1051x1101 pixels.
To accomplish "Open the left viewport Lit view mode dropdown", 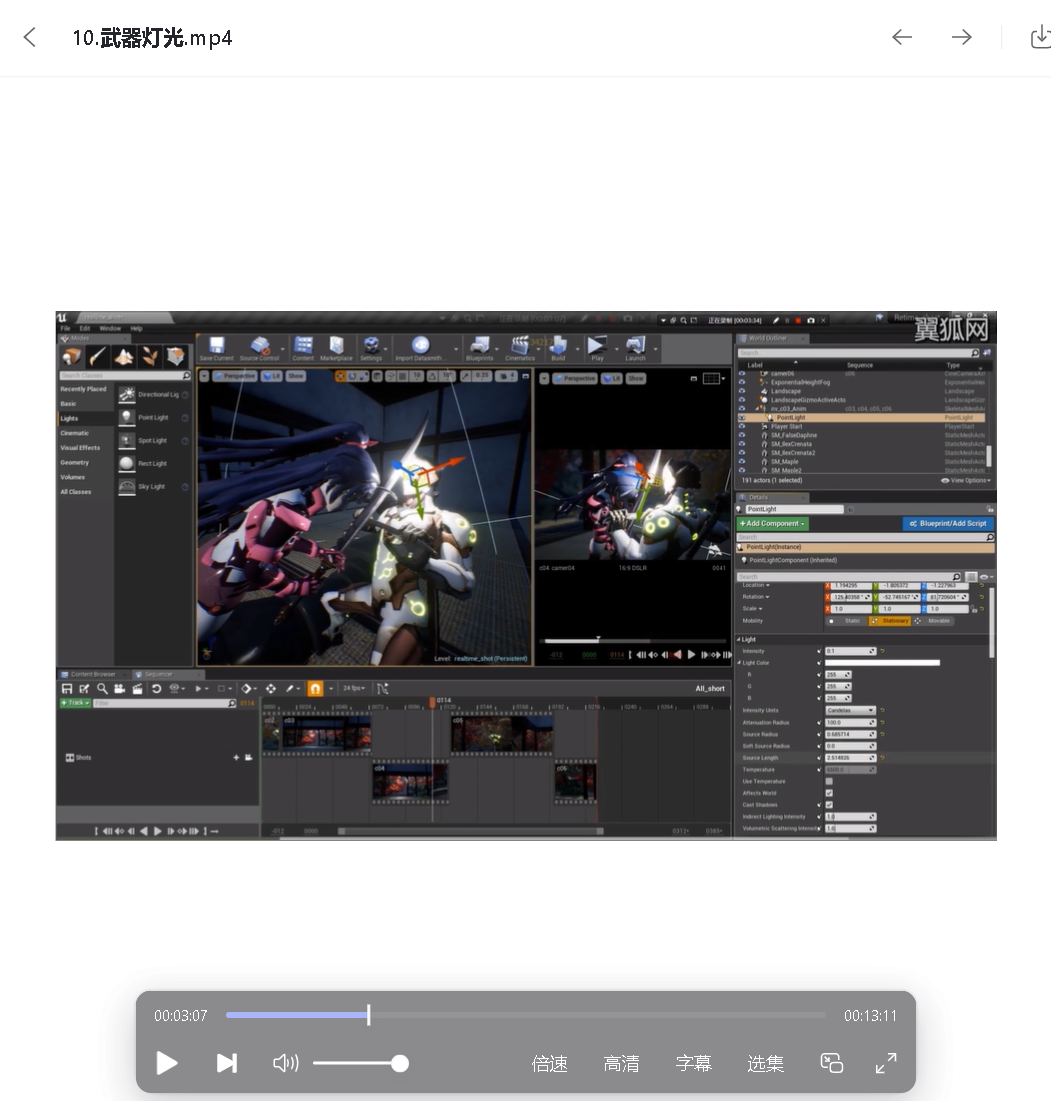I will click(x=272, y=376).
